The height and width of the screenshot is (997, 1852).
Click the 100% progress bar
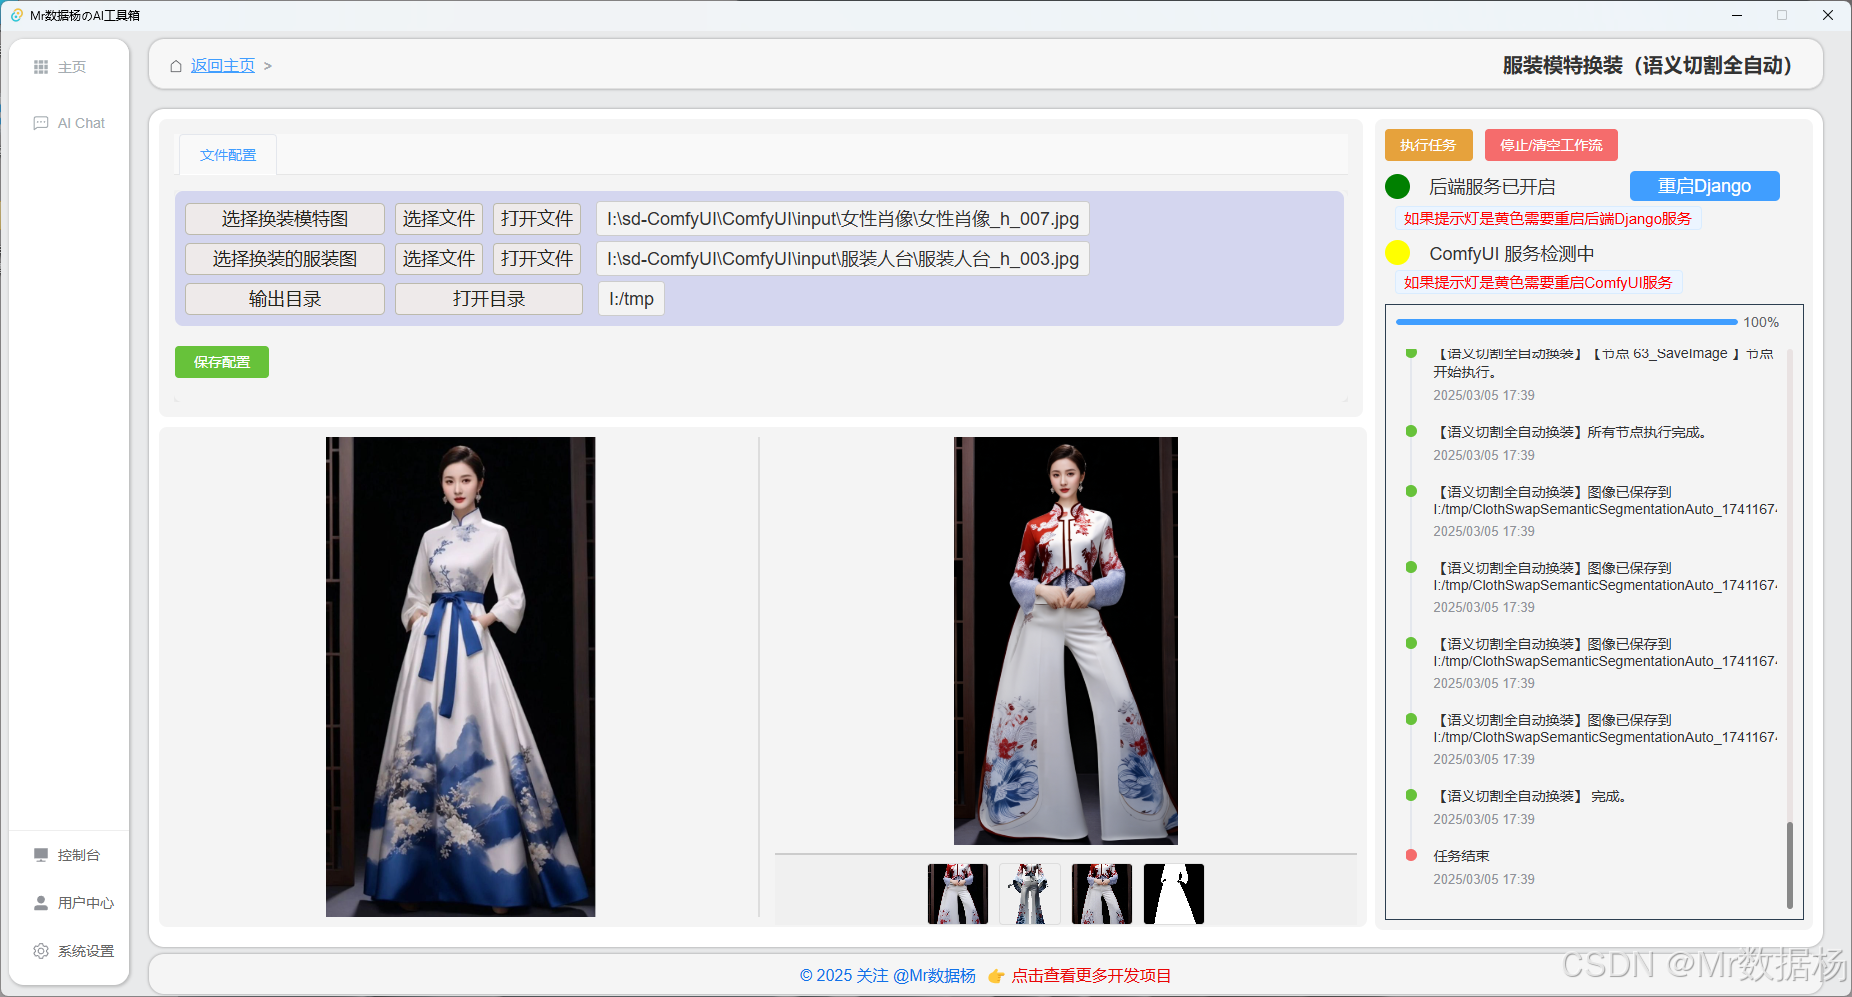pyautogui.click(x=1566, y=322)
